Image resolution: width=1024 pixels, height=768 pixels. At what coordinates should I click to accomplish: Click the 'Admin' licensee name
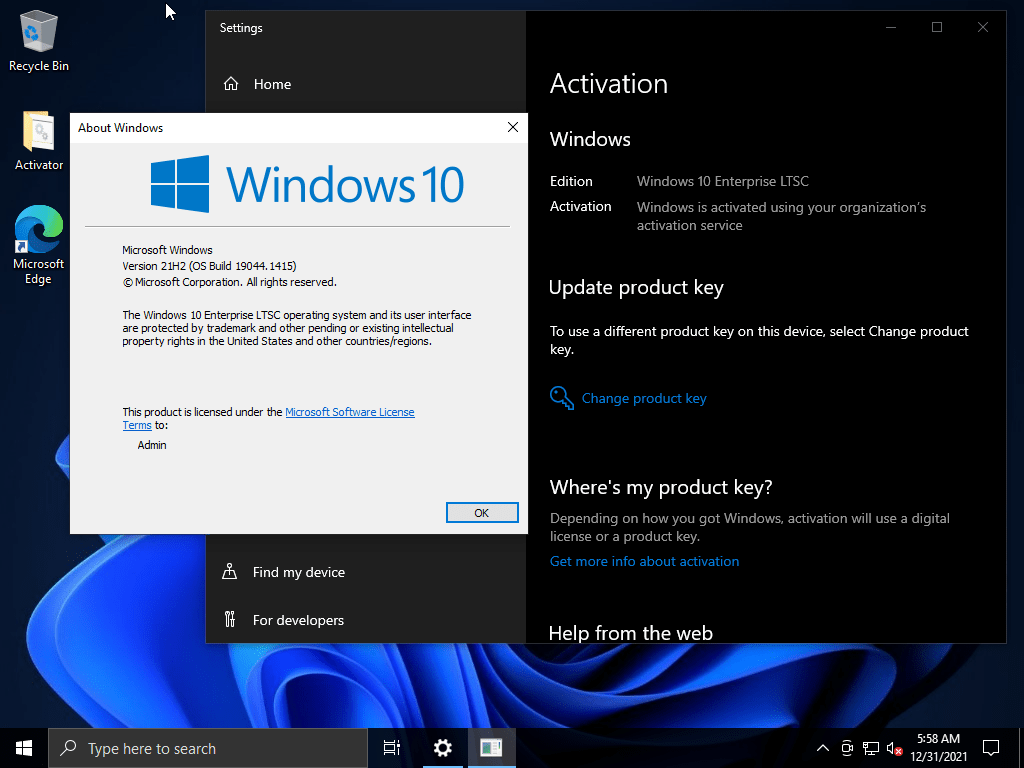click(x=152, y=445)
